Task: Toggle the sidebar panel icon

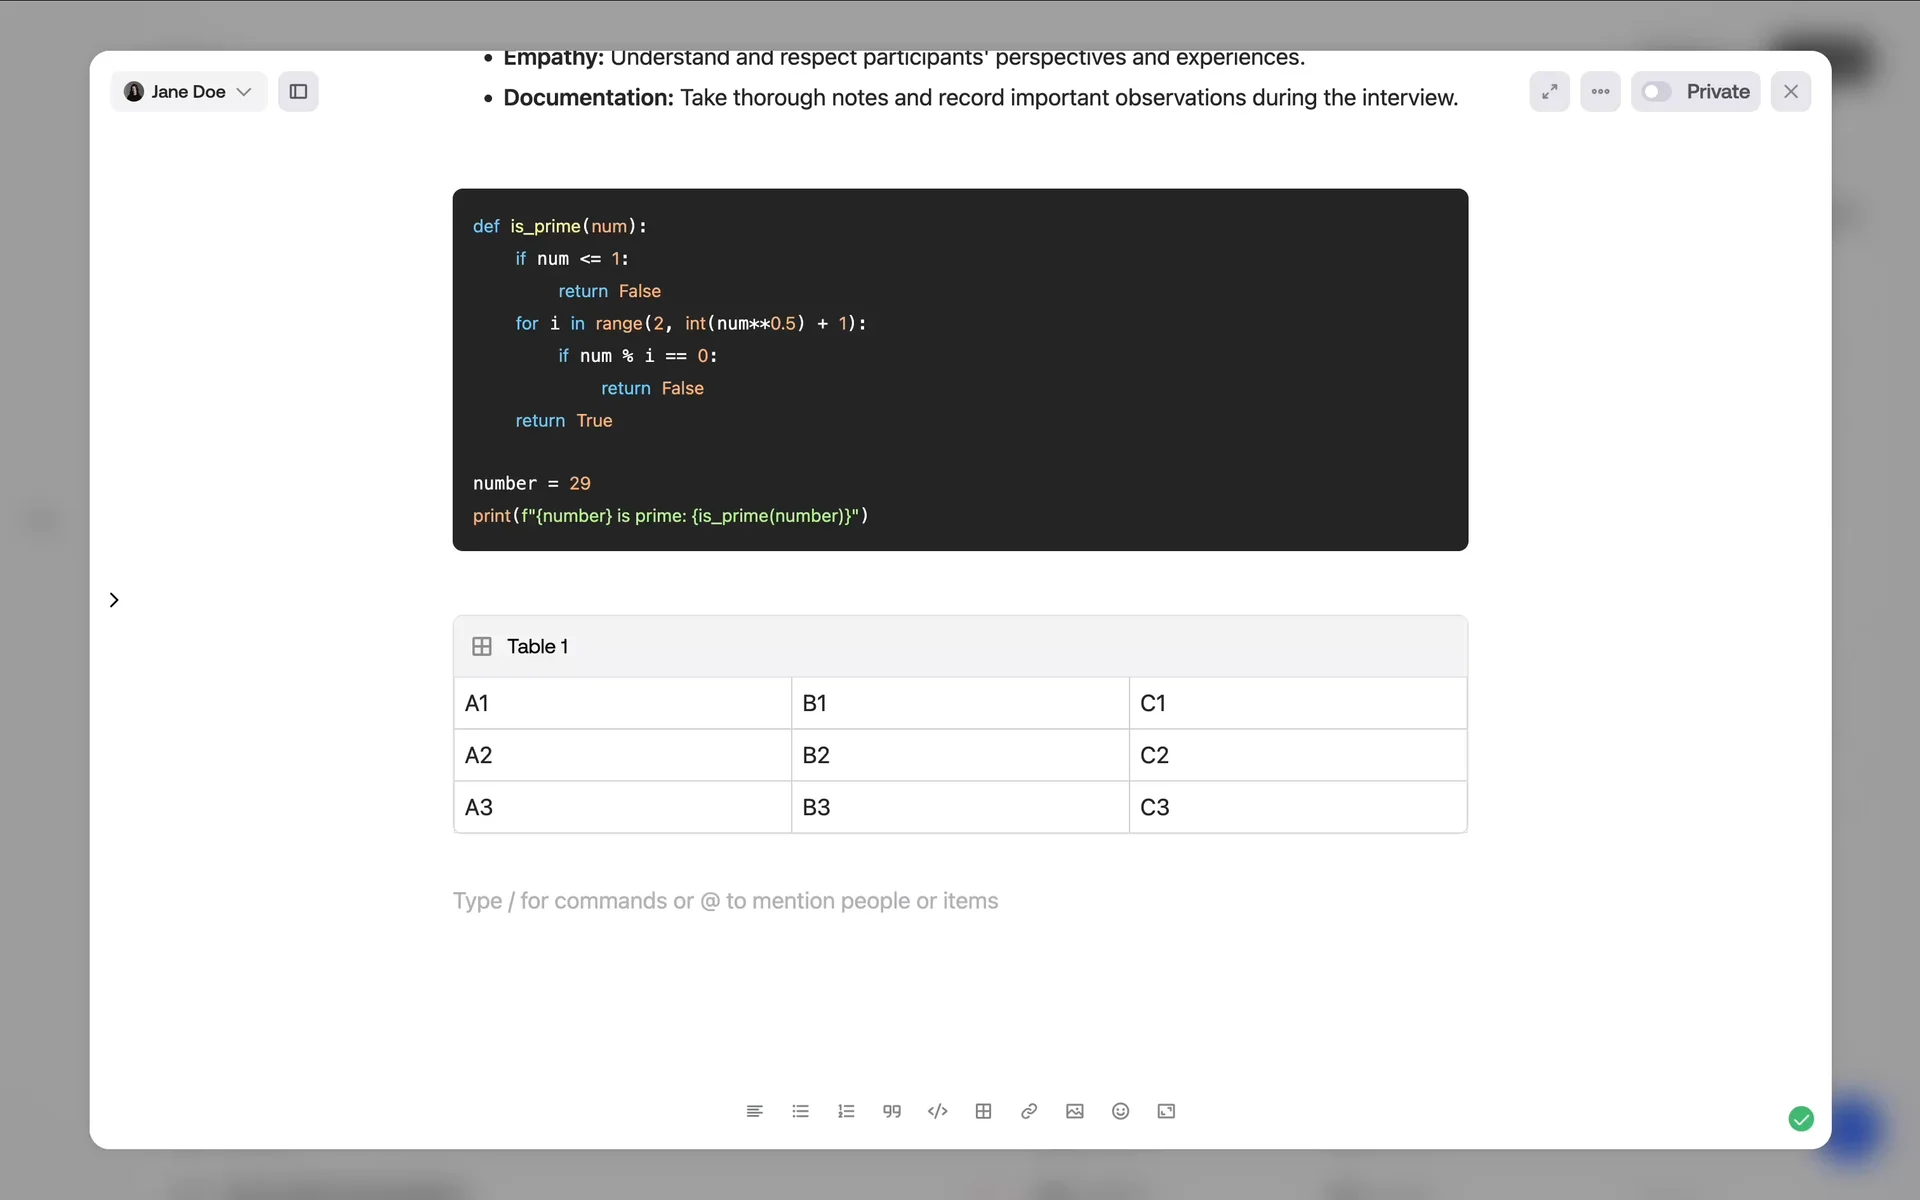Action: pyautogui.click(x=298, y=92)
